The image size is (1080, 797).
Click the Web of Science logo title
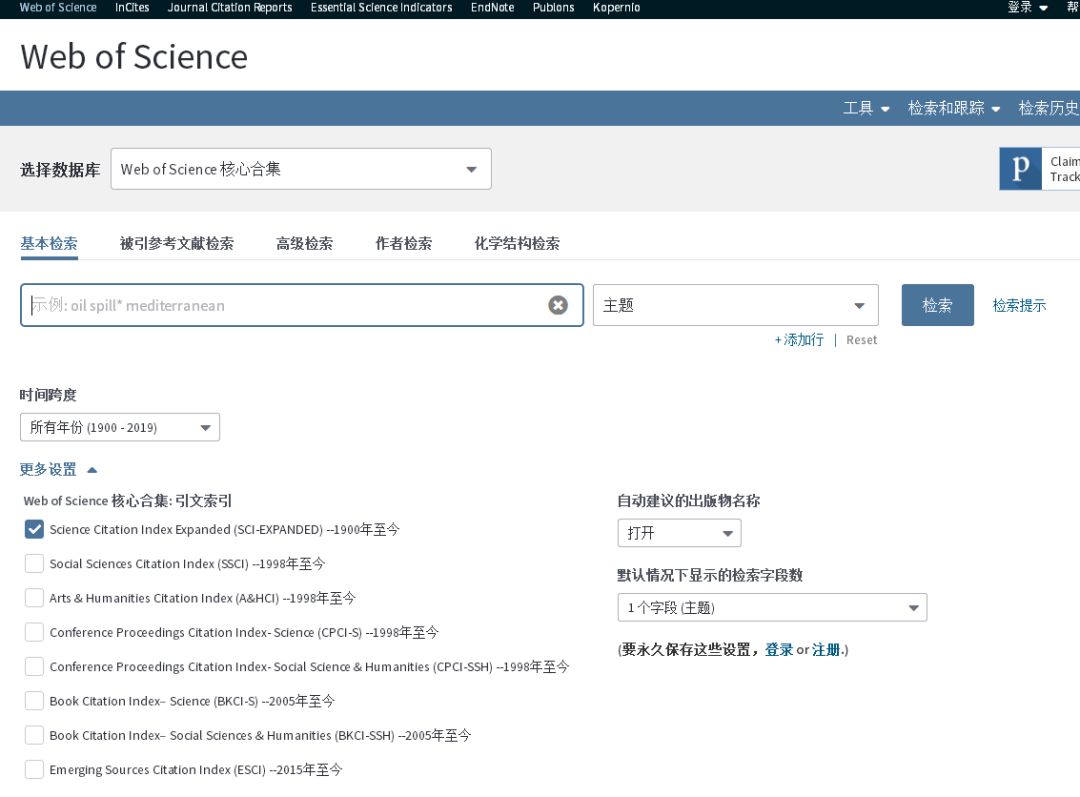point(134,56)
